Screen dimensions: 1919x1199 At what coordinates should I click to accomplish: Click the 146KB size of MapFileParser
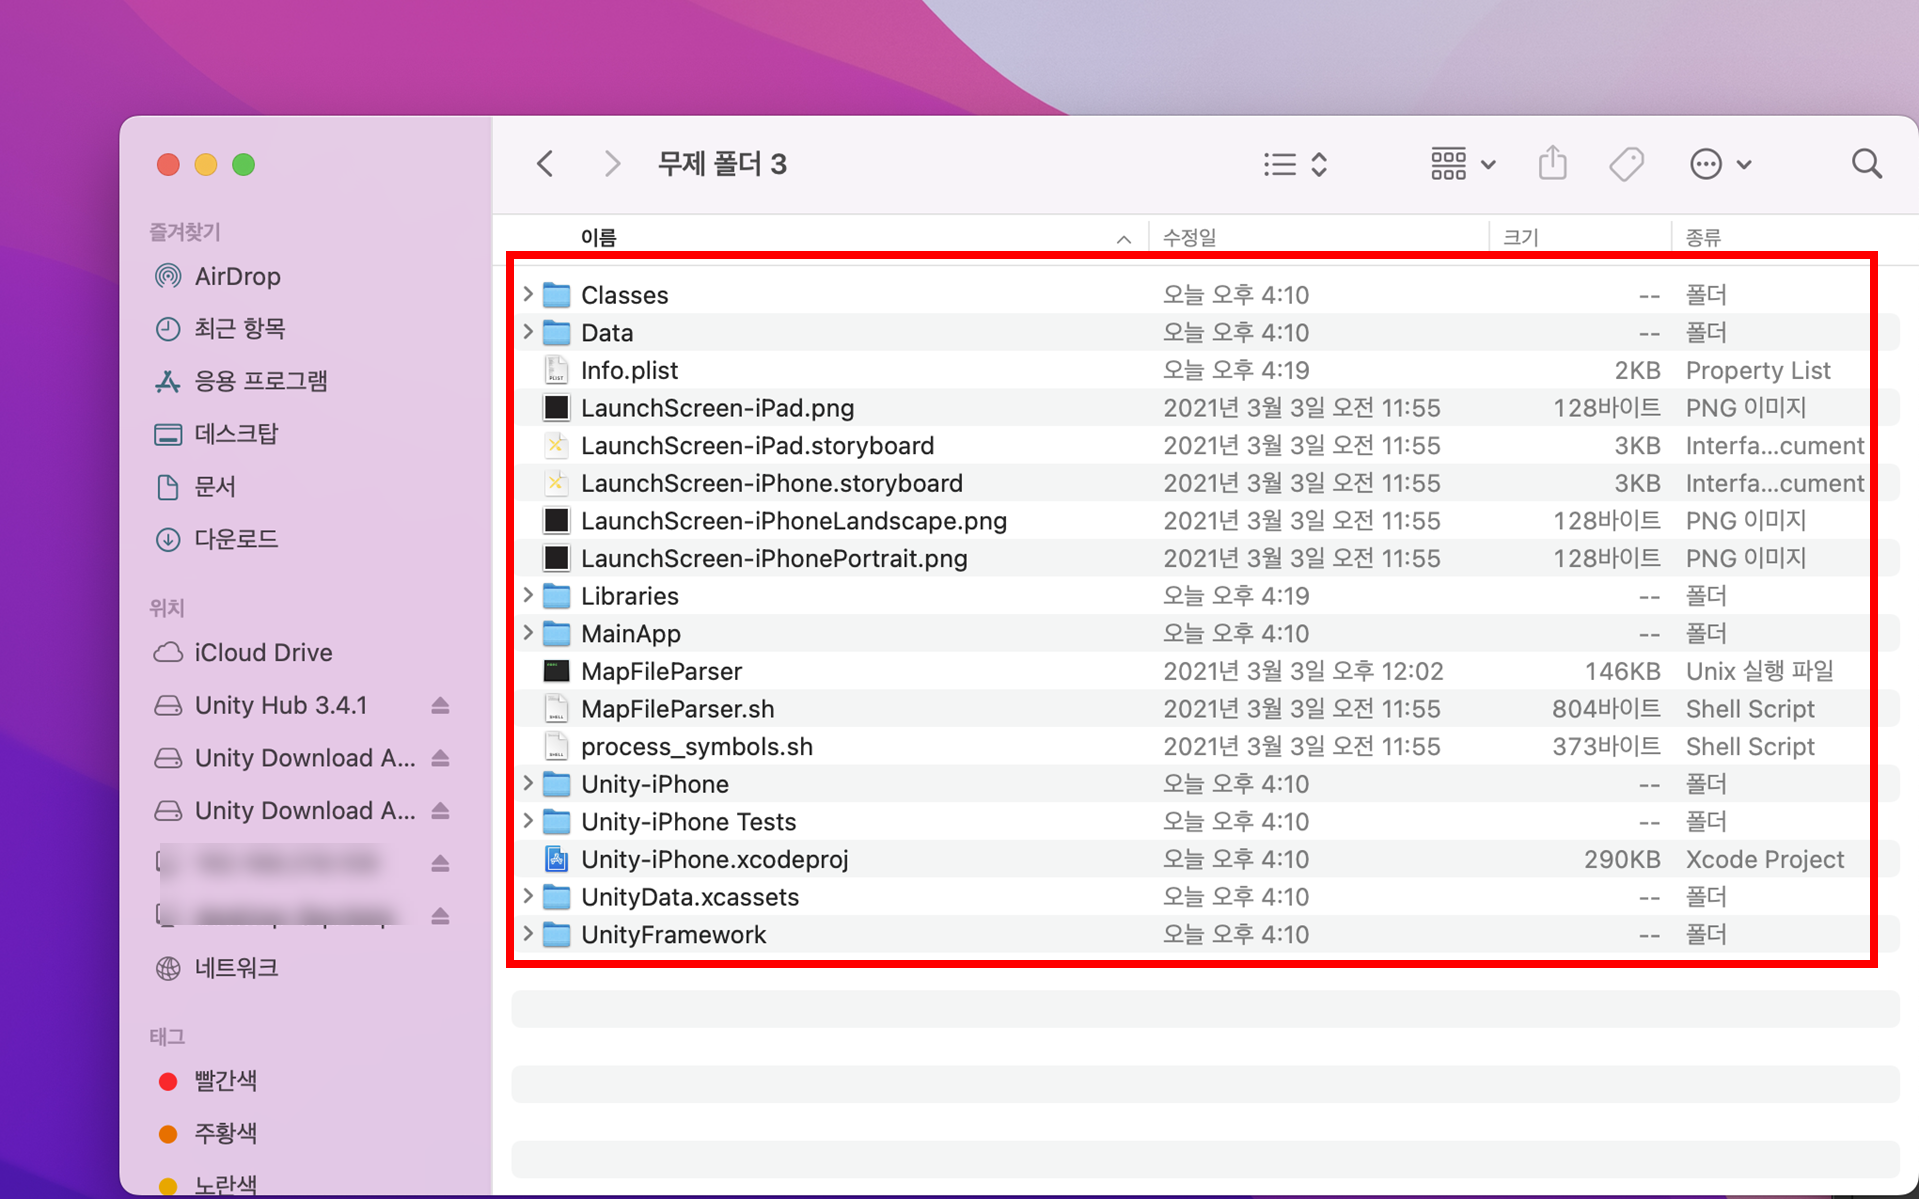[1622, 671]
